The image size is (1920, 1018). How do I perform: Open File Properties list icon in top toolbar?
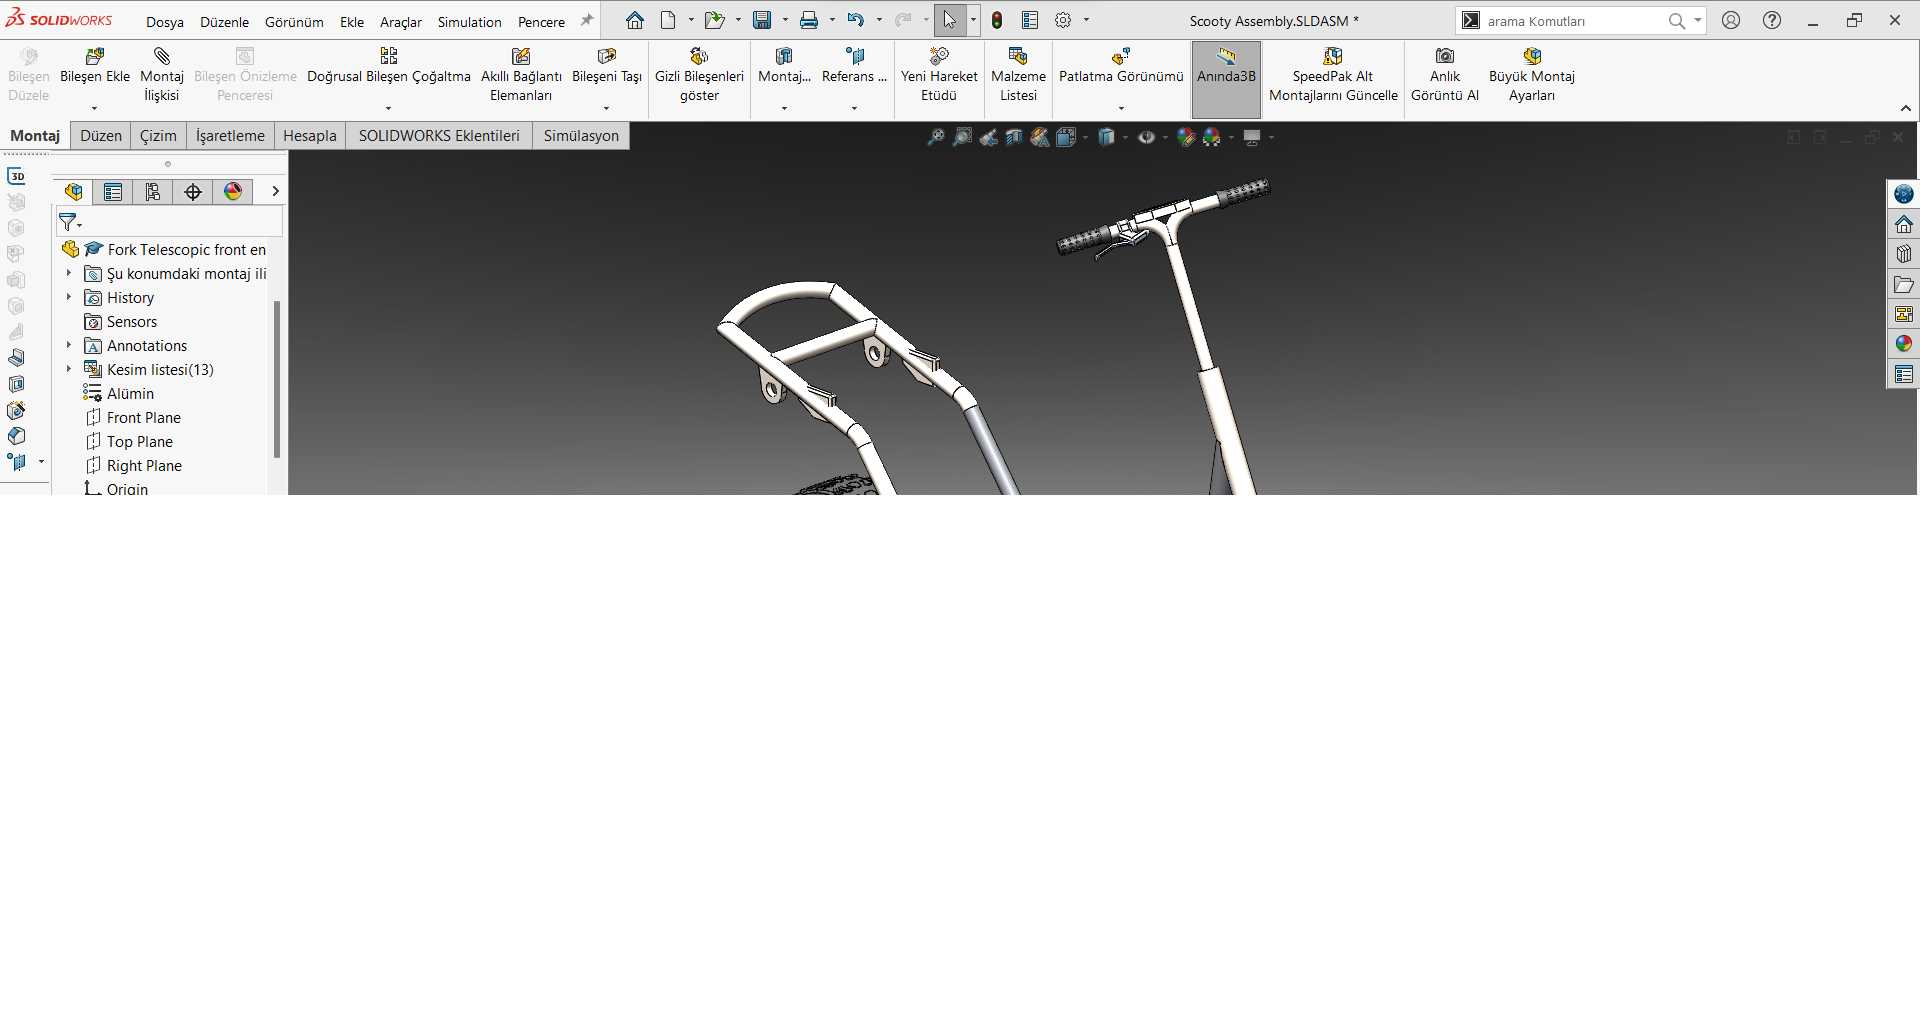(1030, 20)
